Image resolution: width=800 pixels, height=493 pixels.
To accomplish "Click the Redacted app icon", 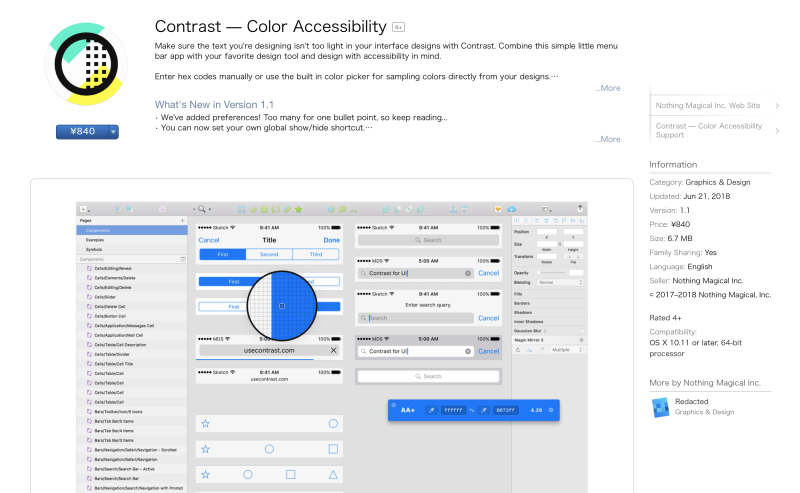I will pyautogui.click(x=660, y=407).
